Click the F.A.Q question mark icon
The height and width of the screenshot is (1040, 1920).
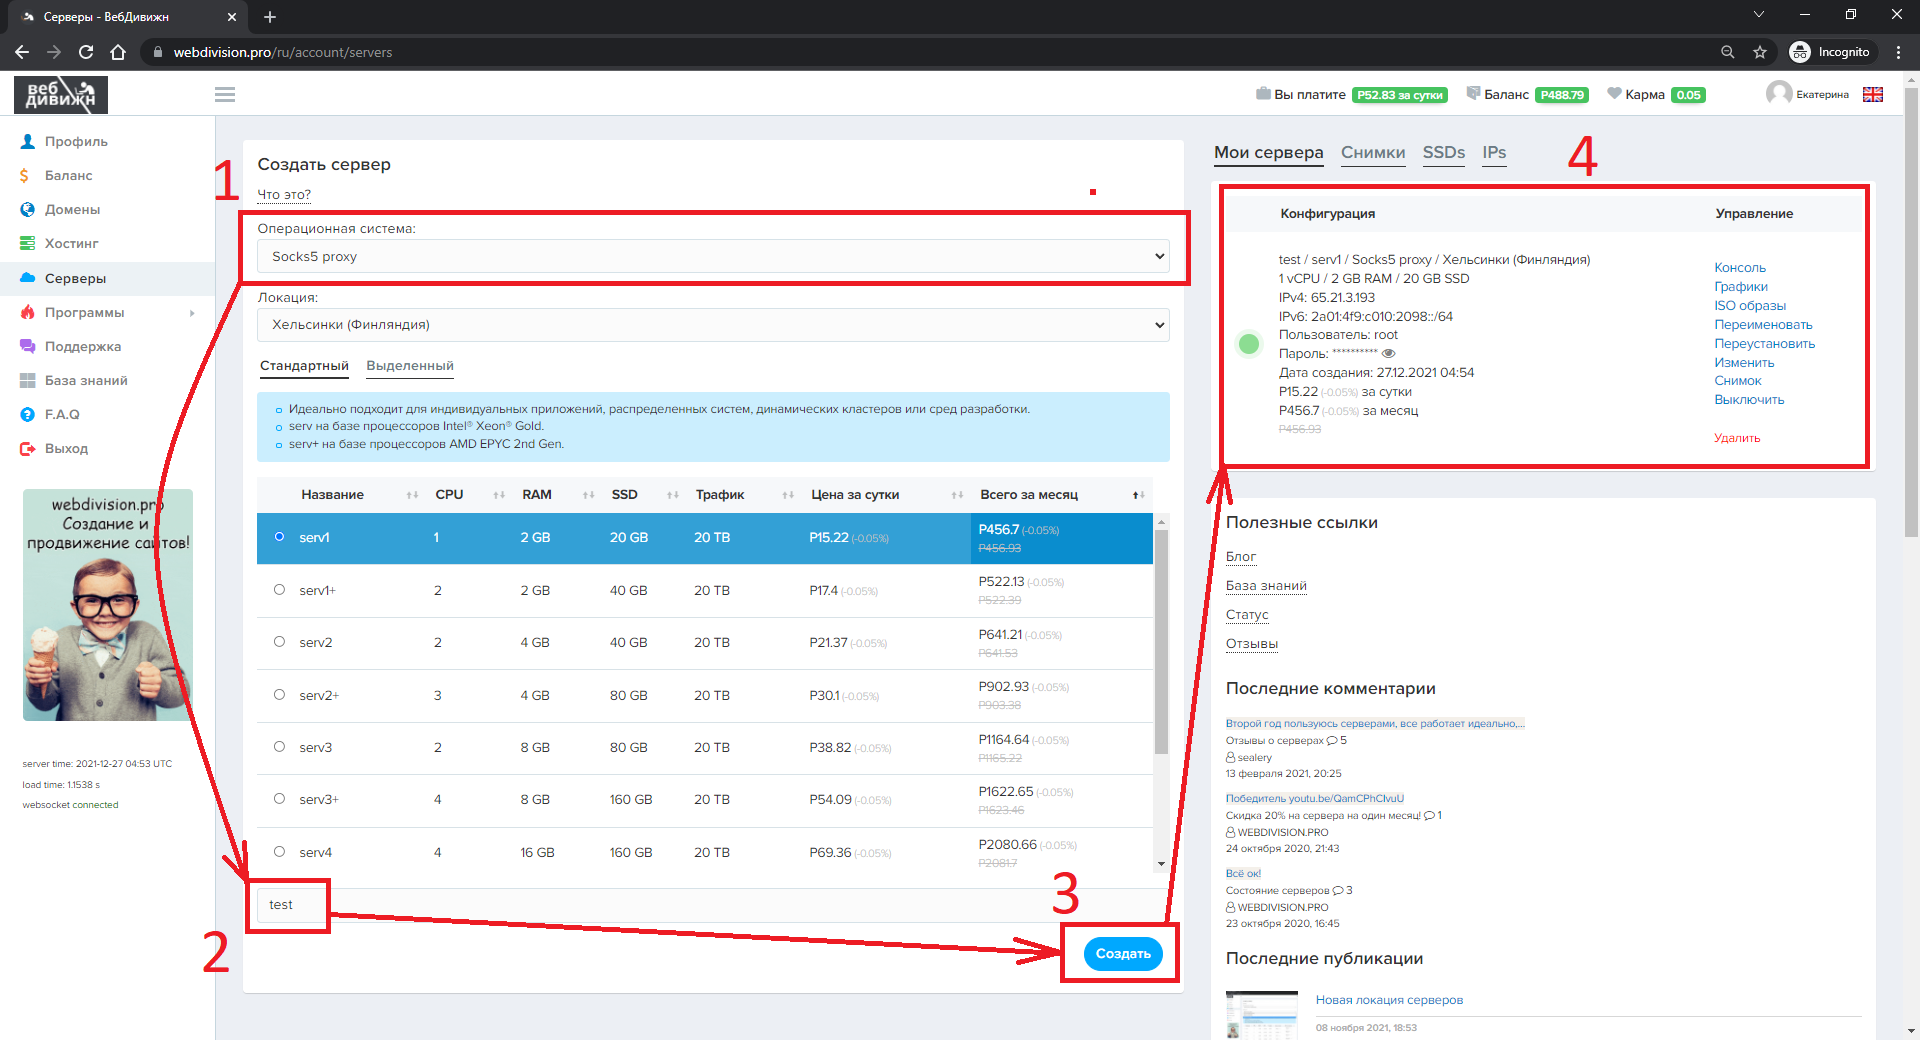coord(27,414)
